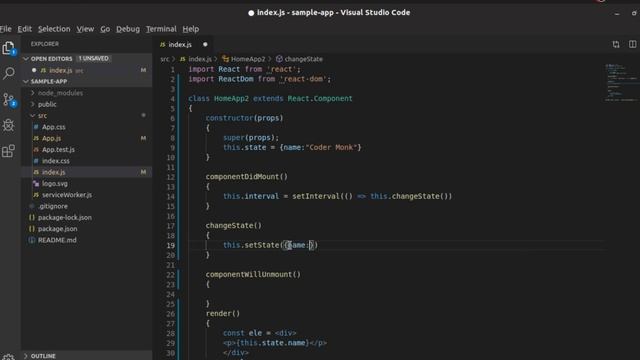Click the README.md info icon
The height and width of the screenshot is (360, 640).
click(x=32, y=240)
